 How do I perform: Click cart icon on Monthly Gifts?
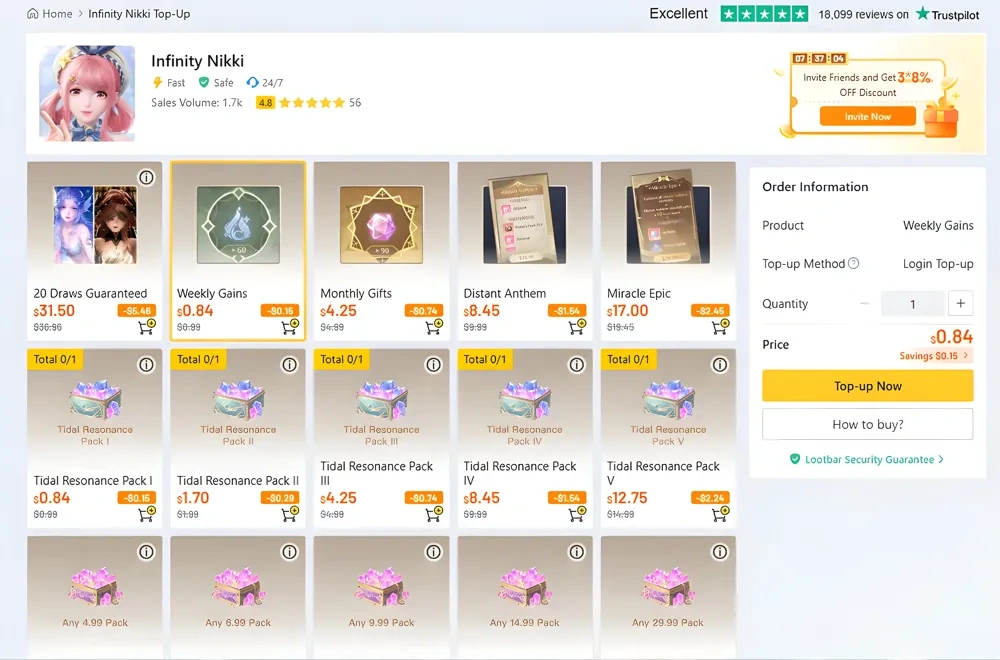[434, 327]
